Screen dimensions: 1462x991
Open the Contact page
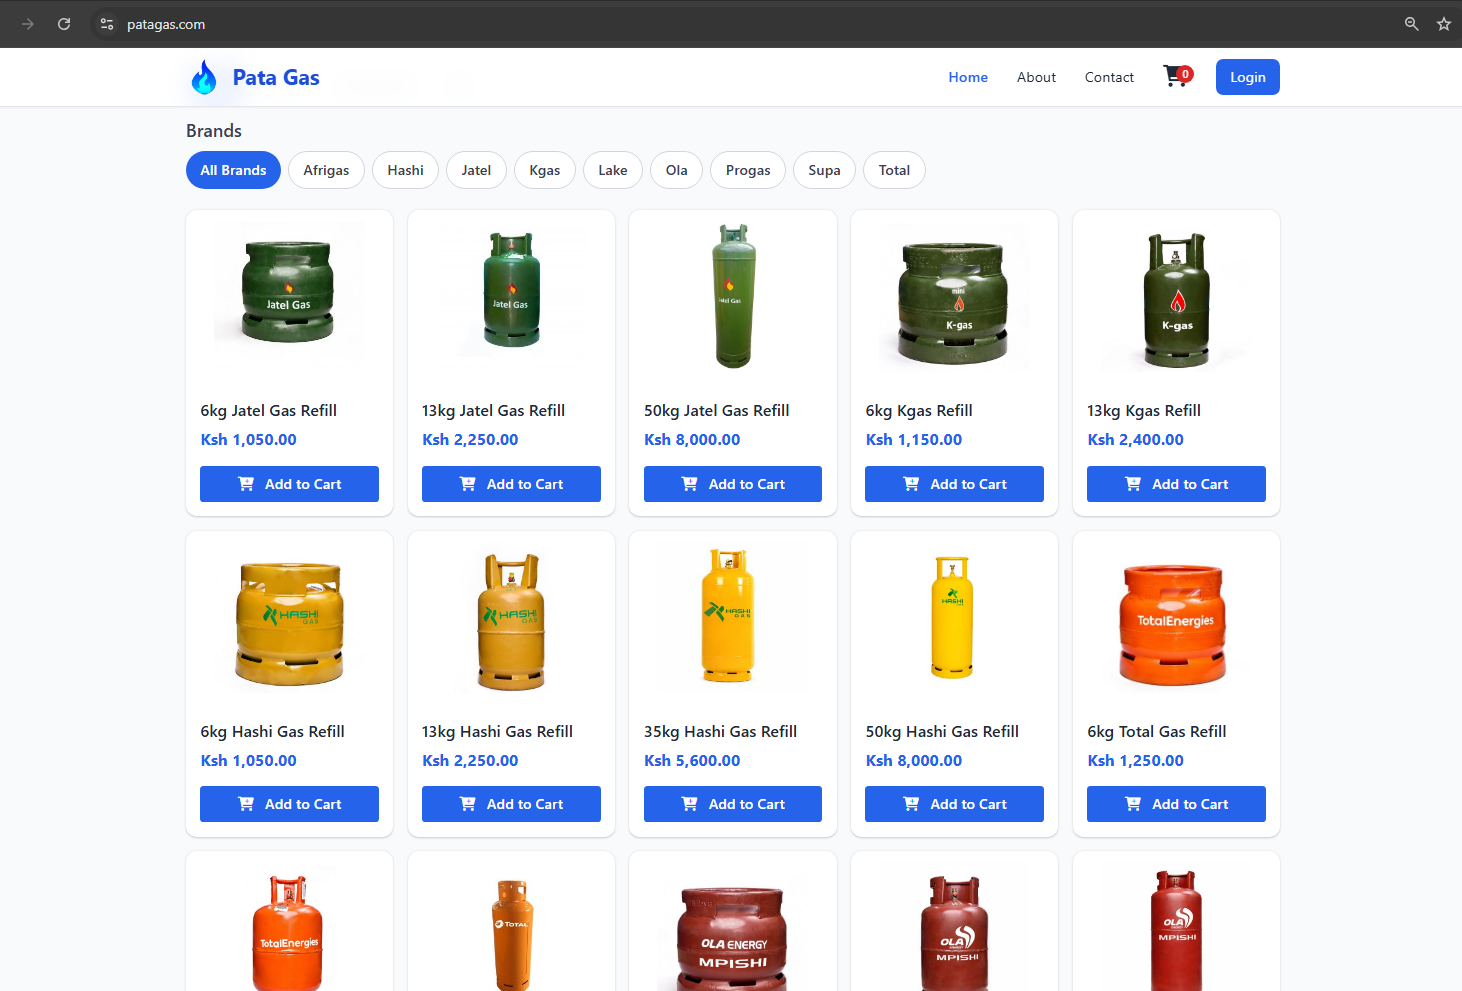click(x=1109, y=77)
